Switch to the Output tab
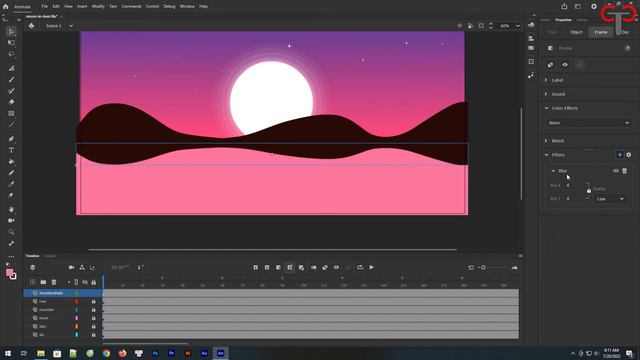The image size is (640, 360). [x=50, y=256]
